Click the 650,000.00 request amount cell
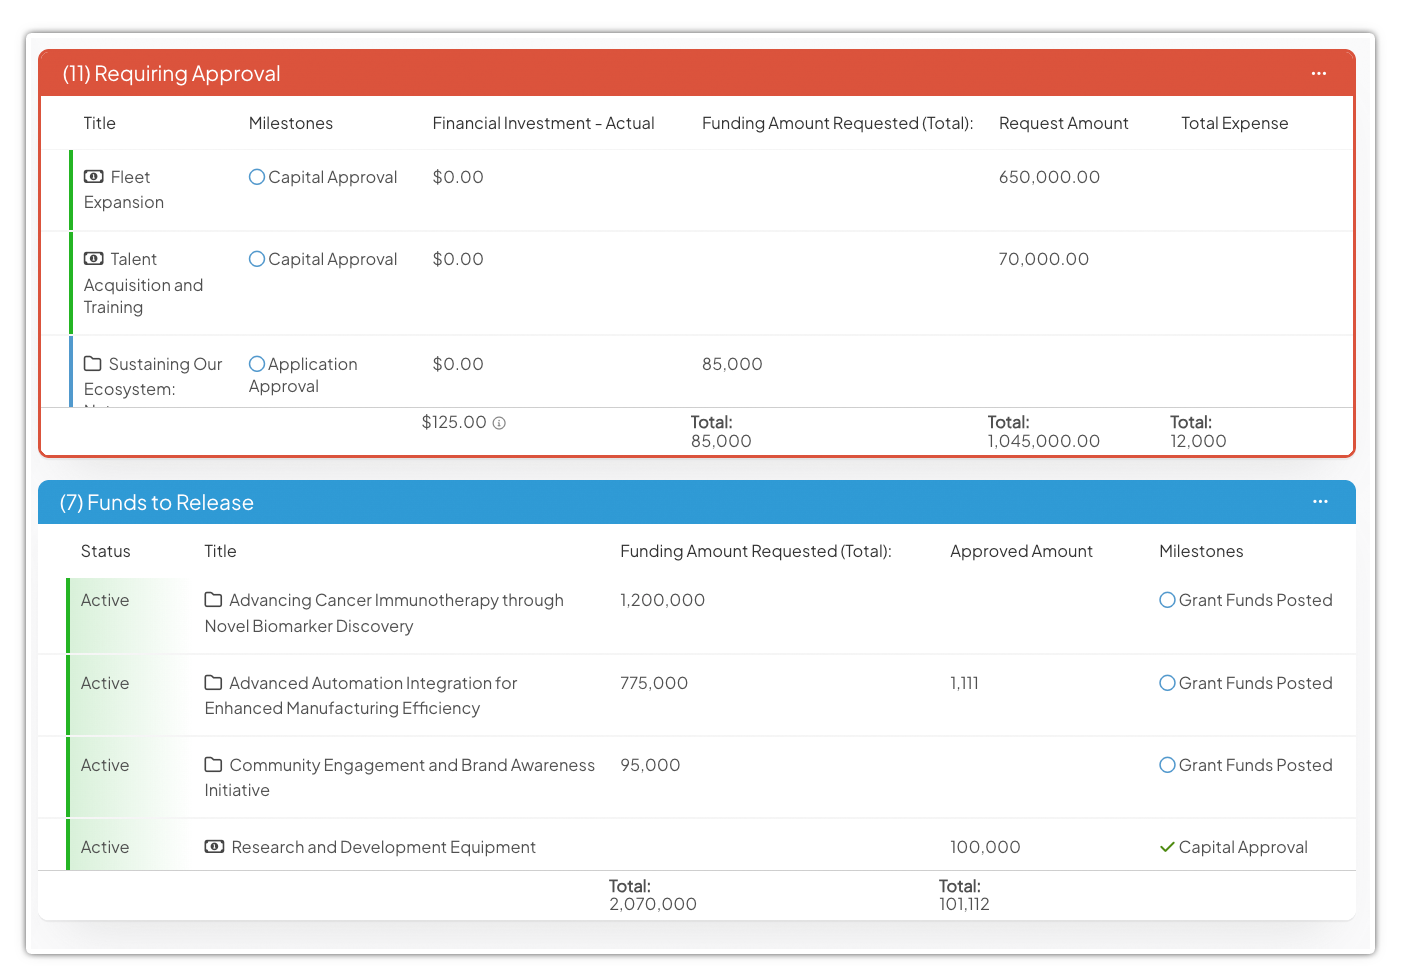The width and height of the screenshot is (1403, 976). coord(1049,177)
